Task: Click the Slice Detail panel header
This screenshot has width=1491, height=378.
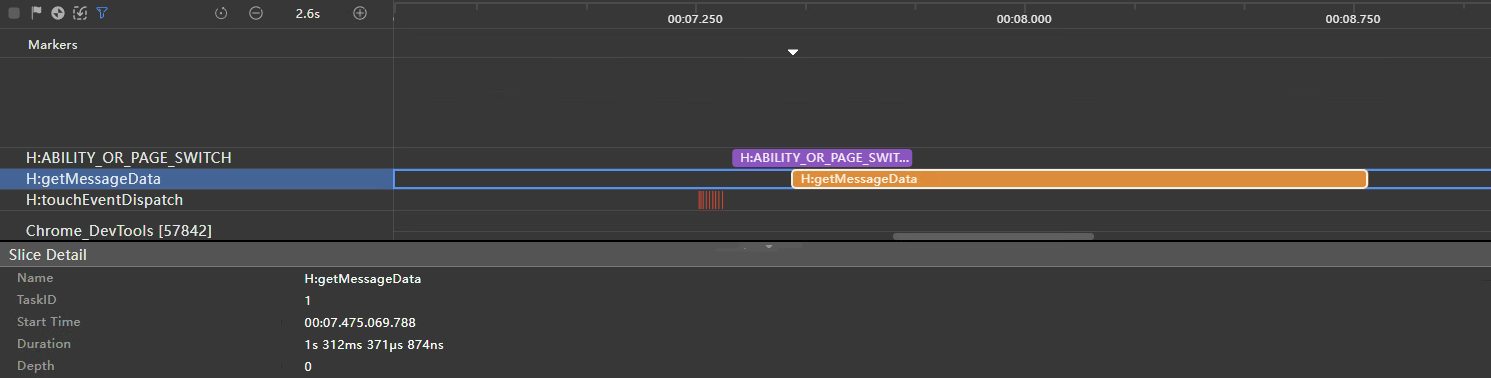Action: point(745,255)
